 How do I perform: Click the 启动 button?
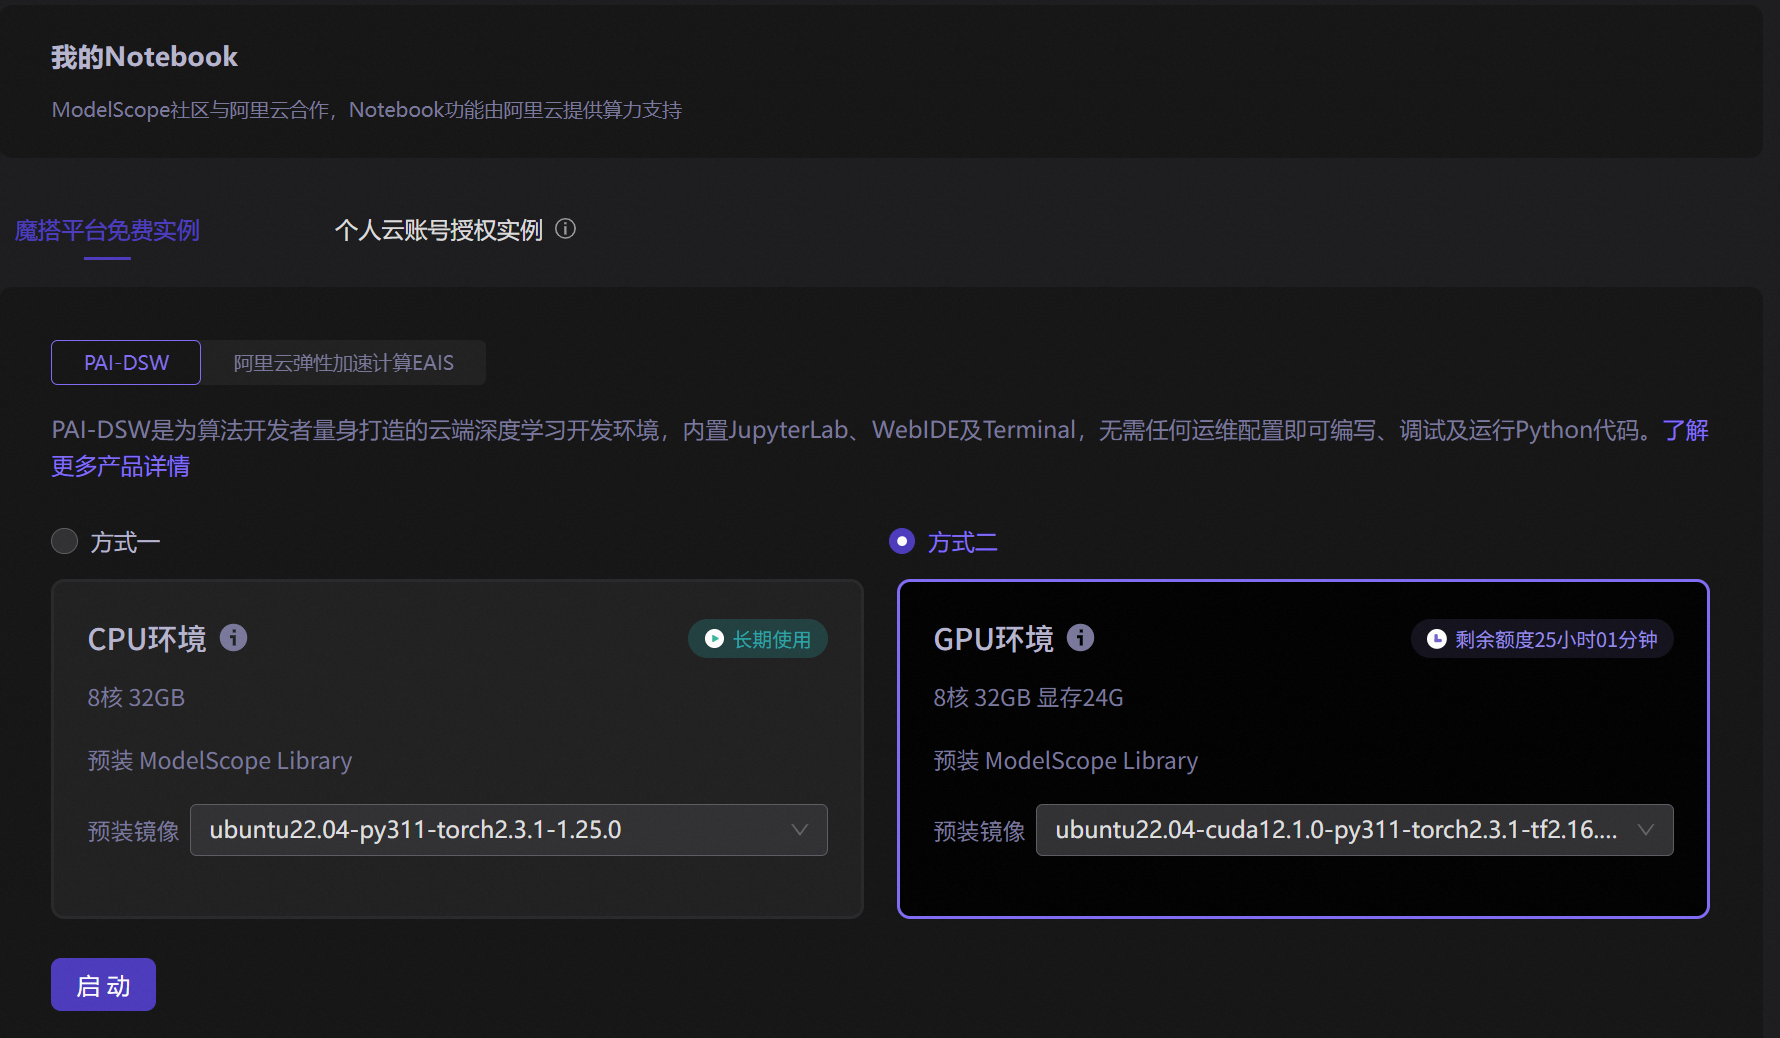point(103,985)
